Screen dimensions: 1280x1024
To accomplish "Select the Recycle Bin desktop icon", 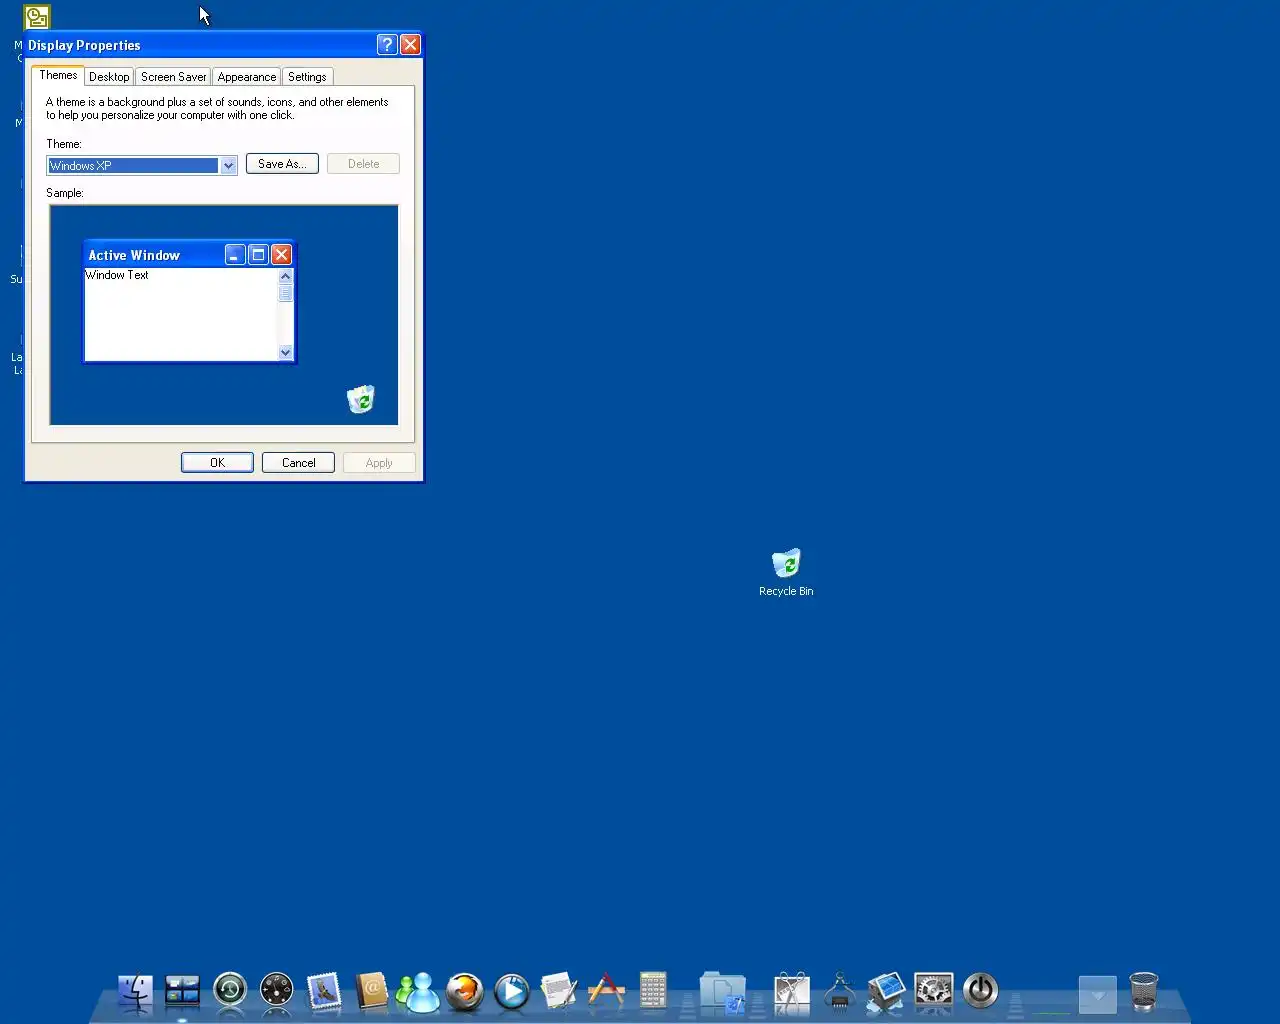I will pos(786,572).
